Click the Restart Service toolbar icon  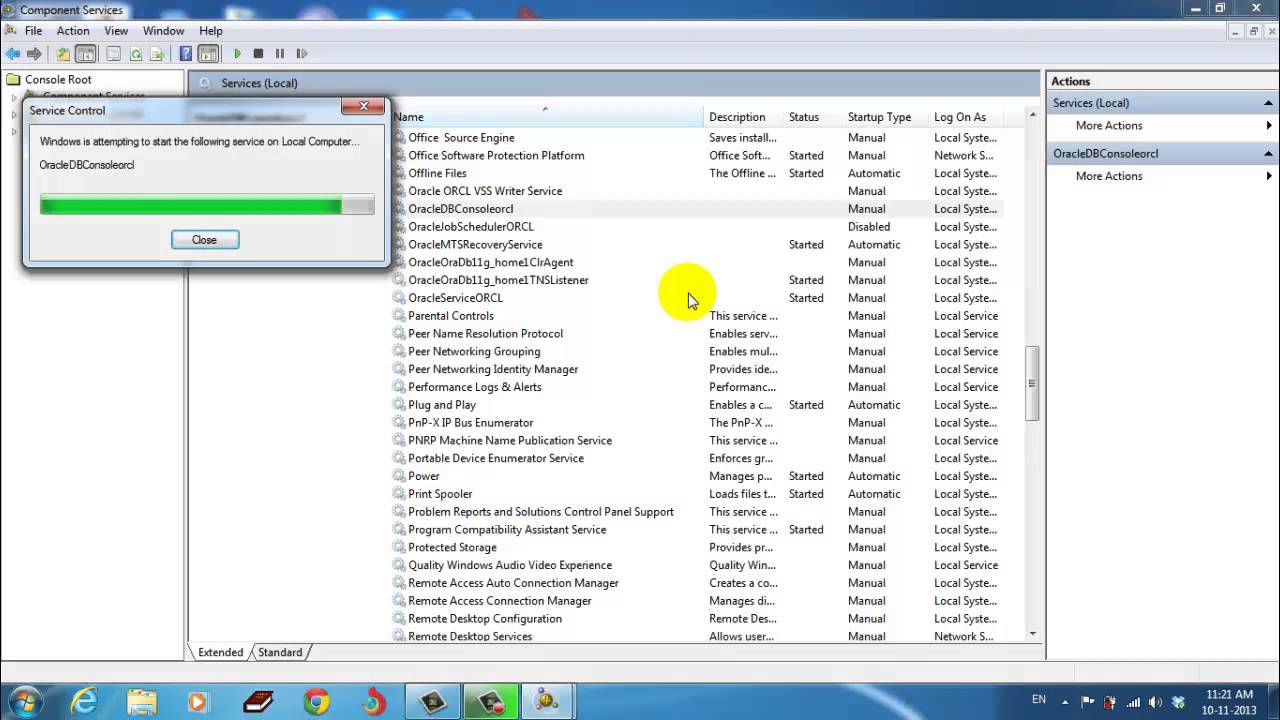pyautogui.click(x=302, y=54)
